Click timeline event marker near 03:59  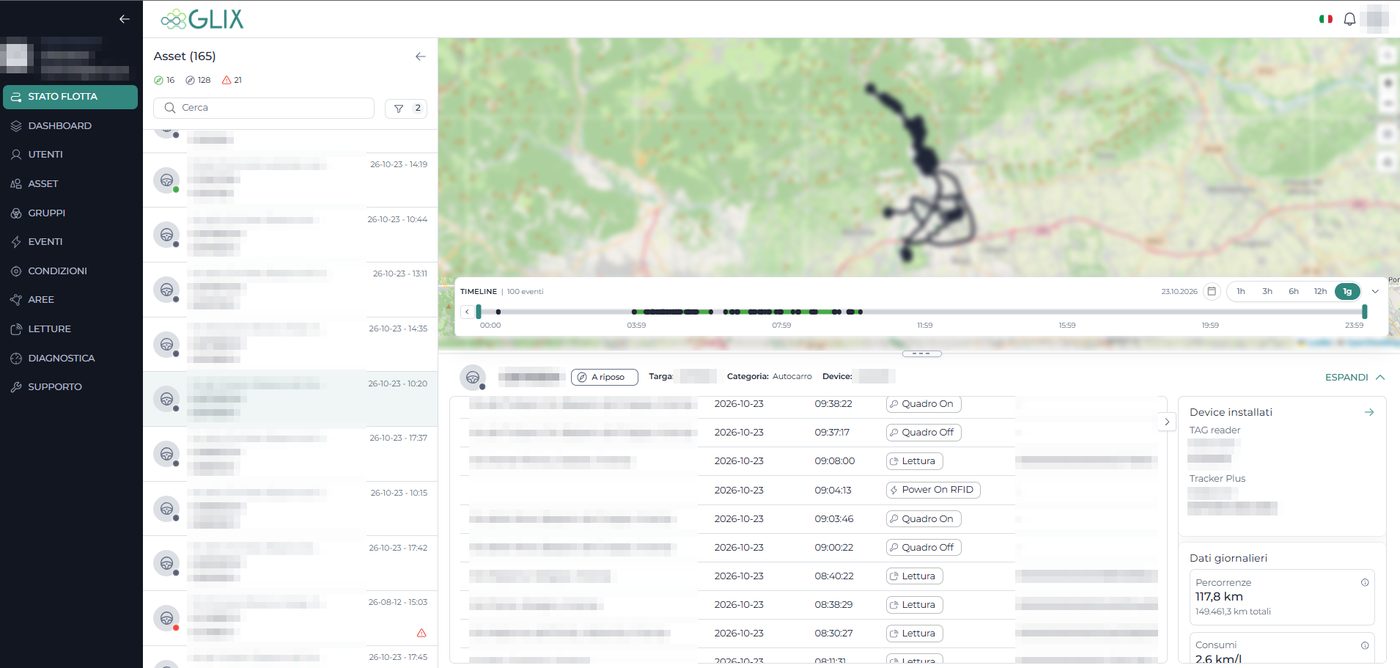[635, 312]
